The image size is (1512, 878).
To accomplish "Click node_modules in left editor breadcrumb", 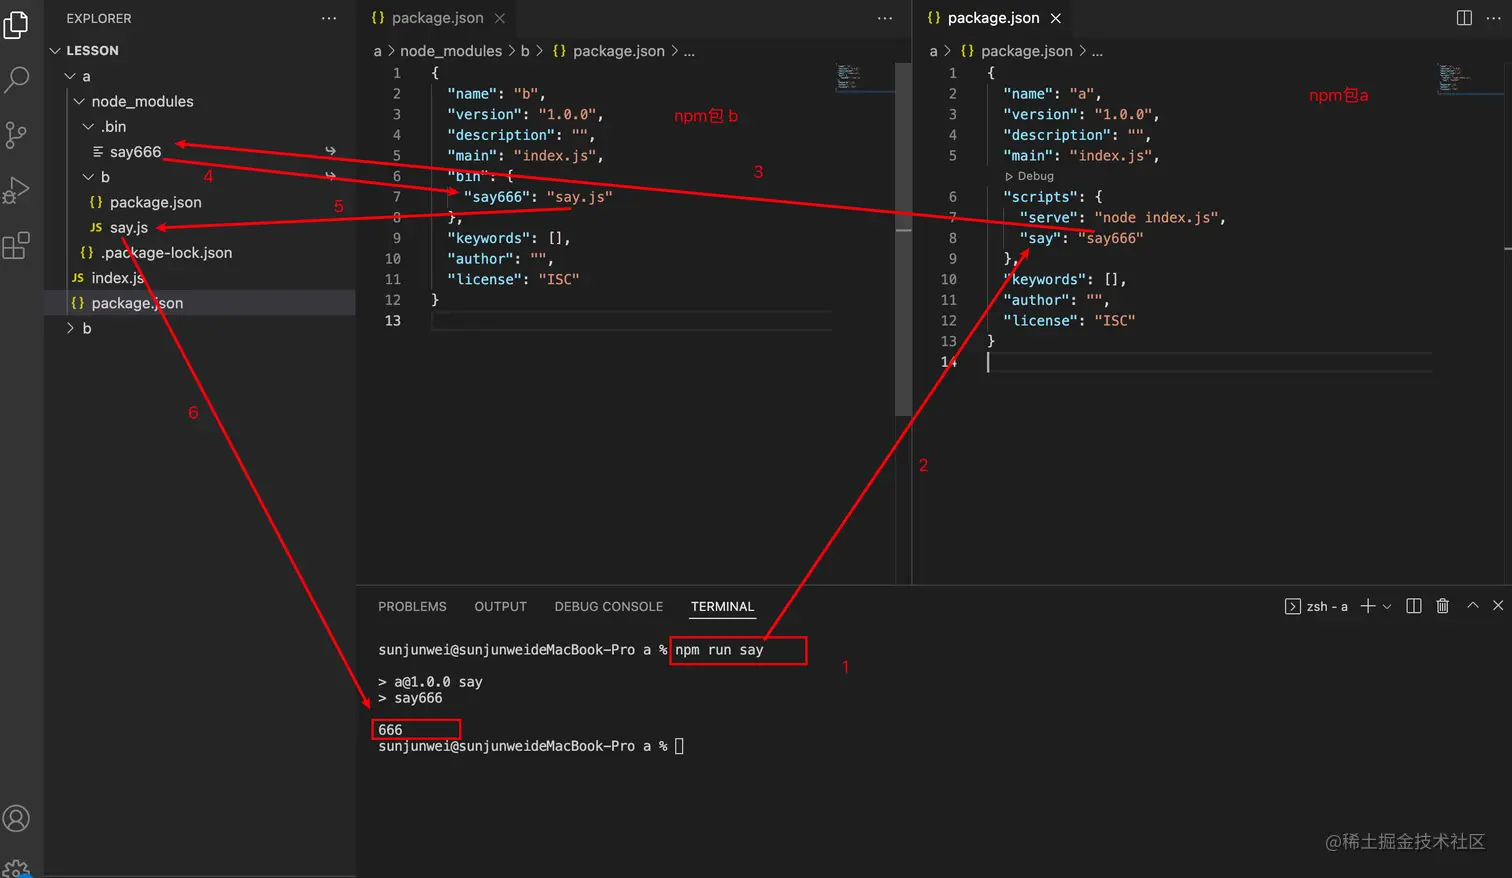I will point(451,51).
